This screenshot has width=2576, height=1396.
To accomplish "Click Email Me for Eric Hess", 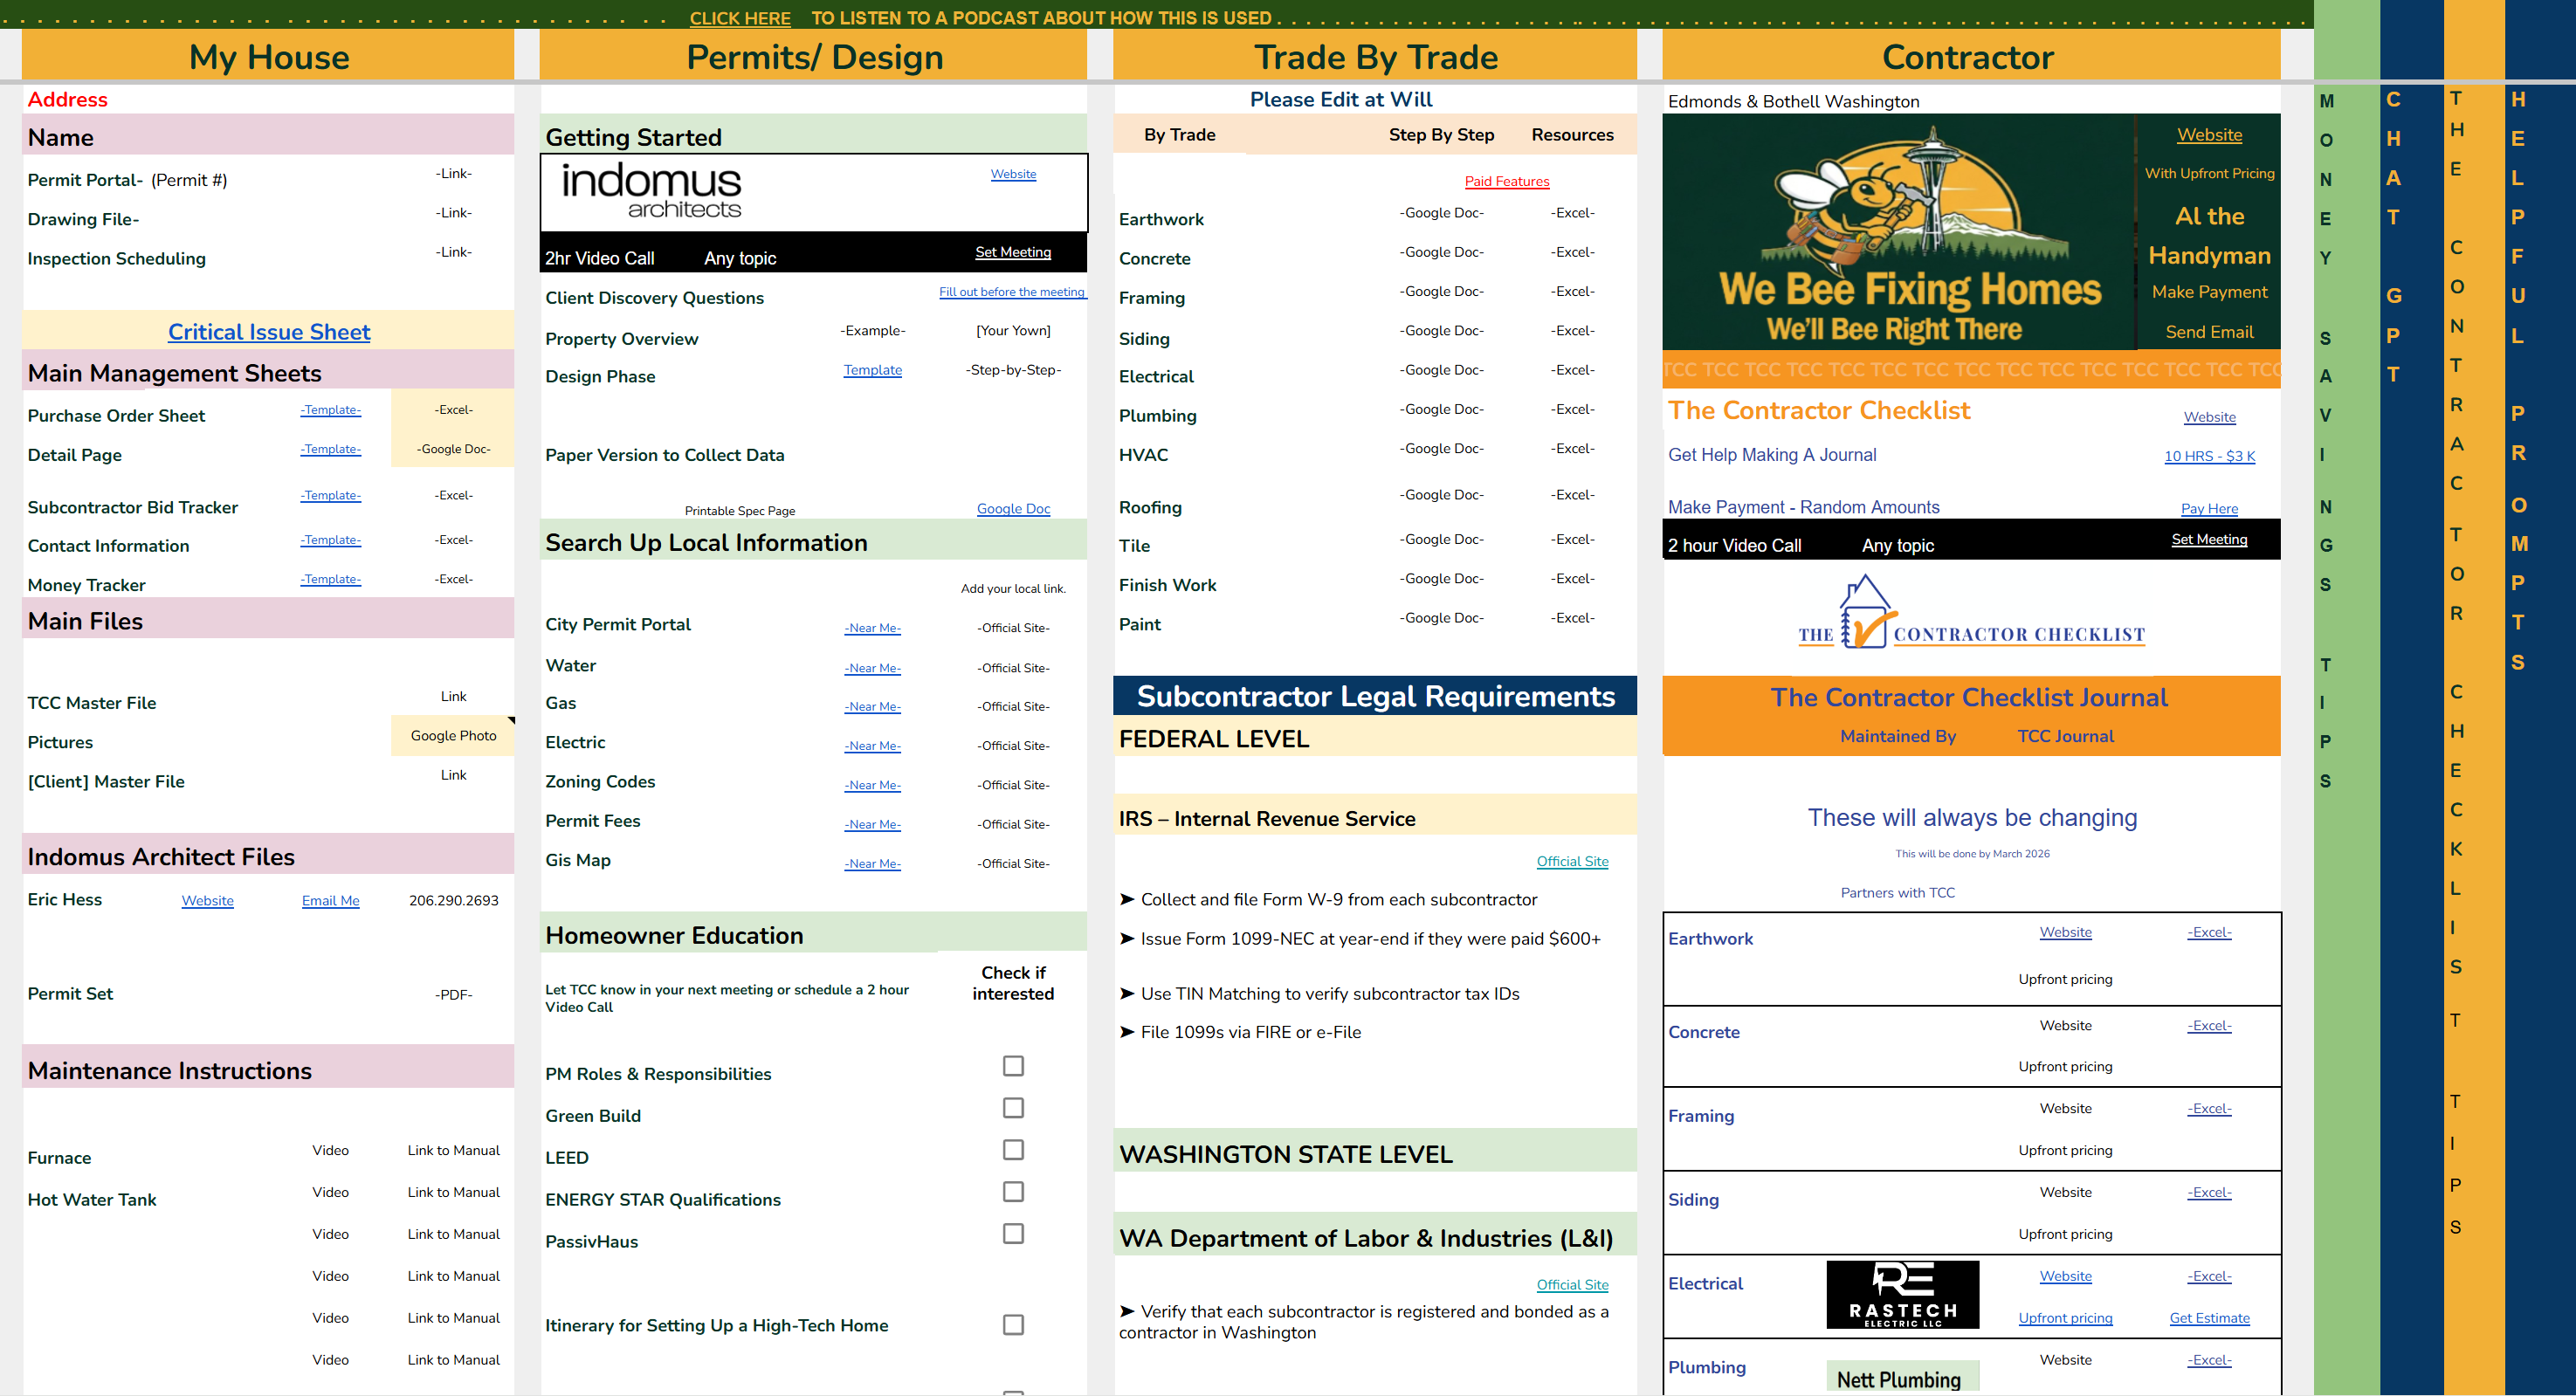I will coord(331,901).
